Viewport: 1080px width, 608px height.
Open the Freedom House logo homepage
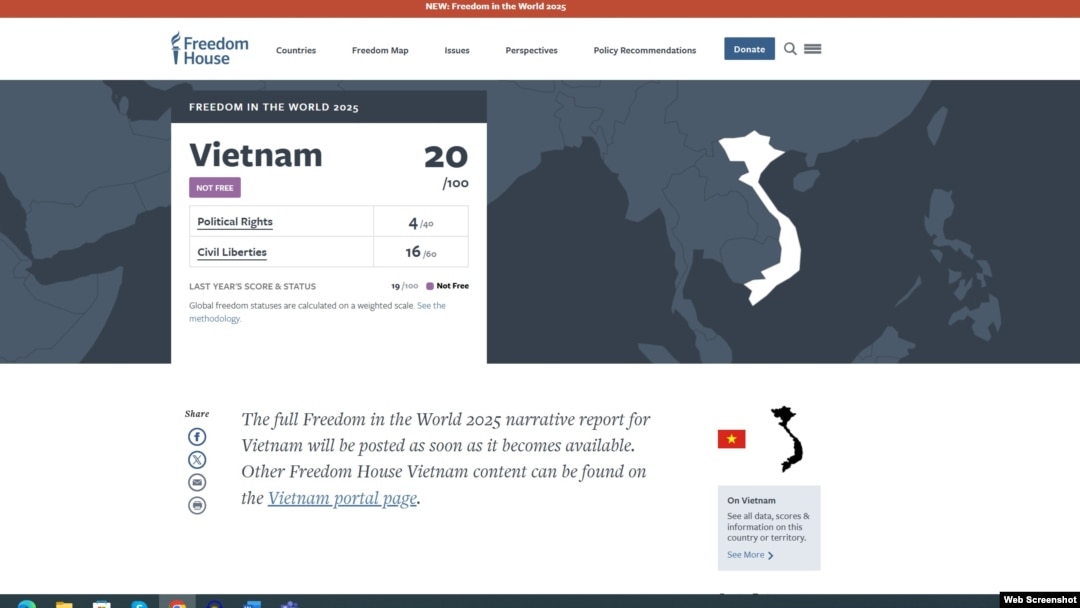click(209, 48)
